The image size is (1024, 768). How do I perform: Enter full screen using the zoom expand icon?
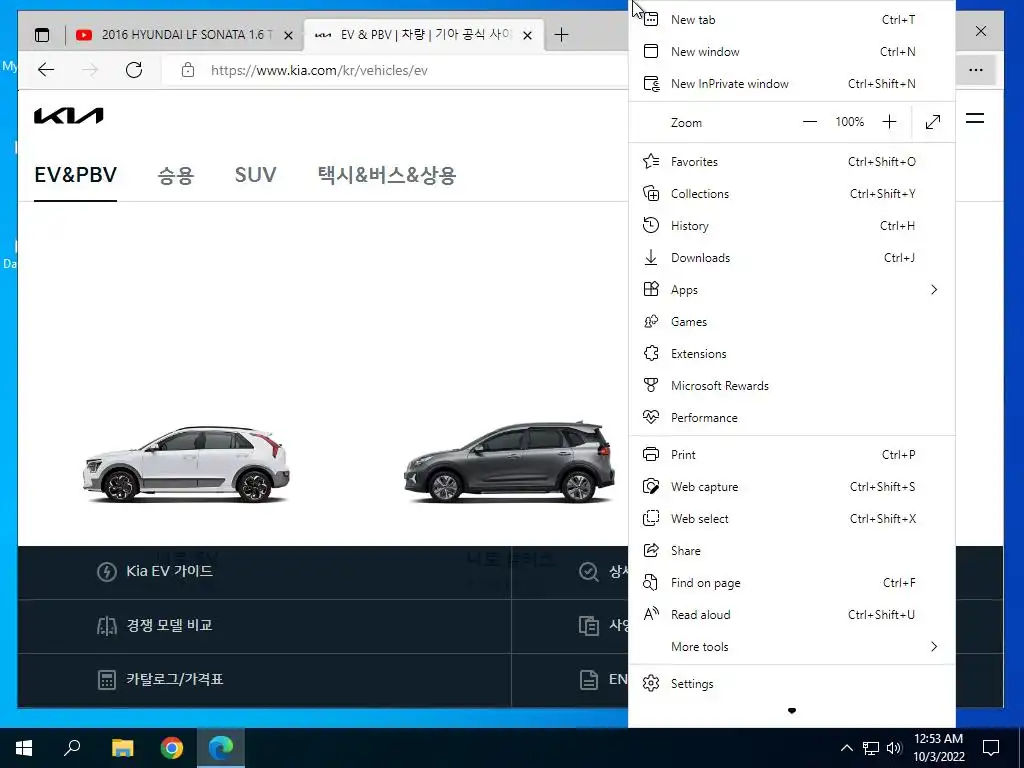pos(933,122)
